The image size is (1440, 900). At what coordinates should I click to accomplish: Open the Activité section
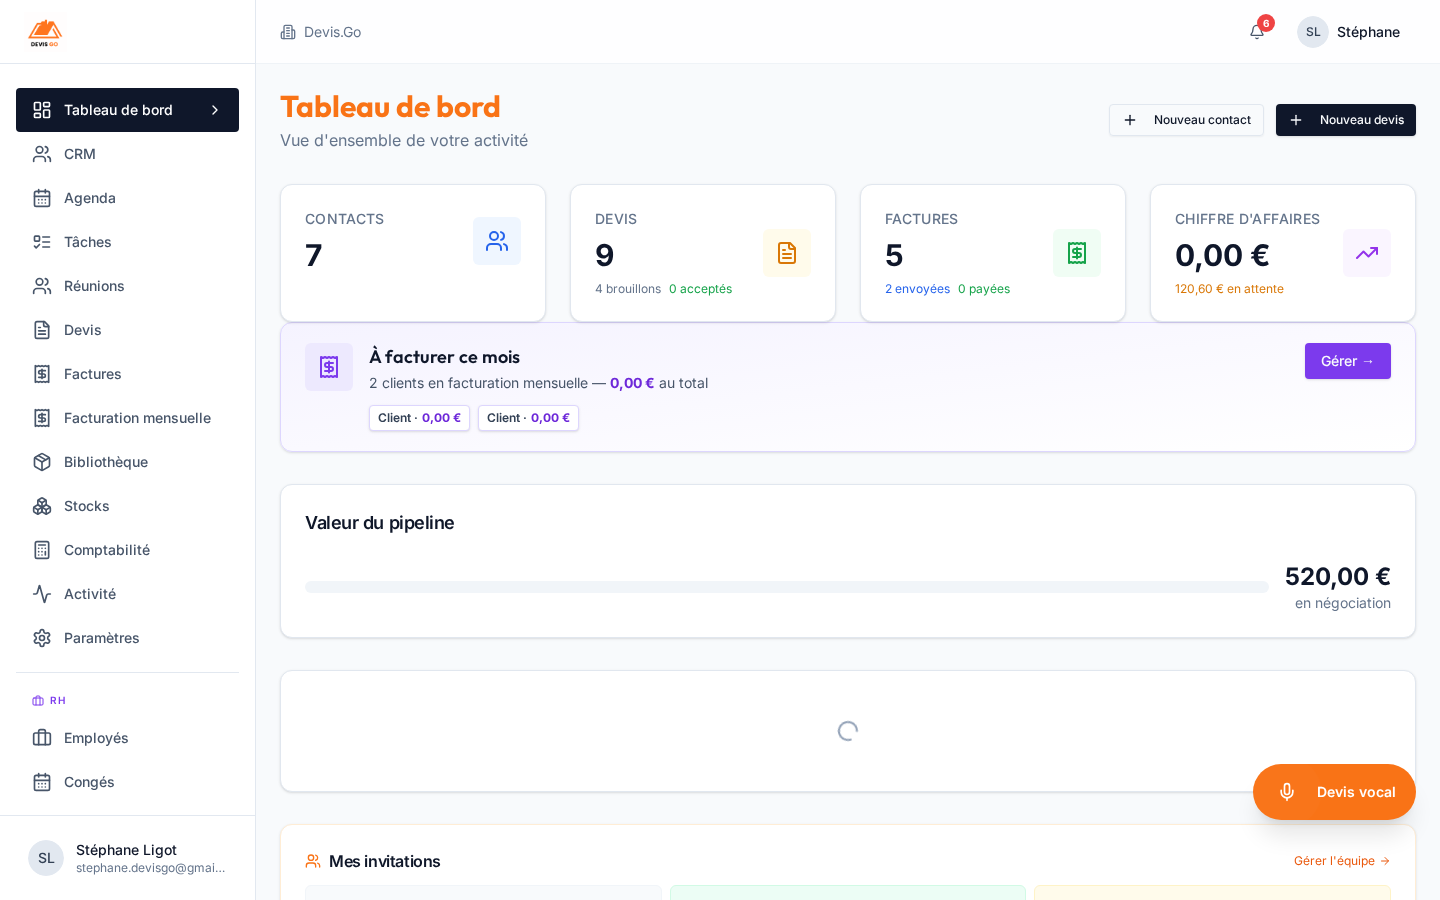127,594
